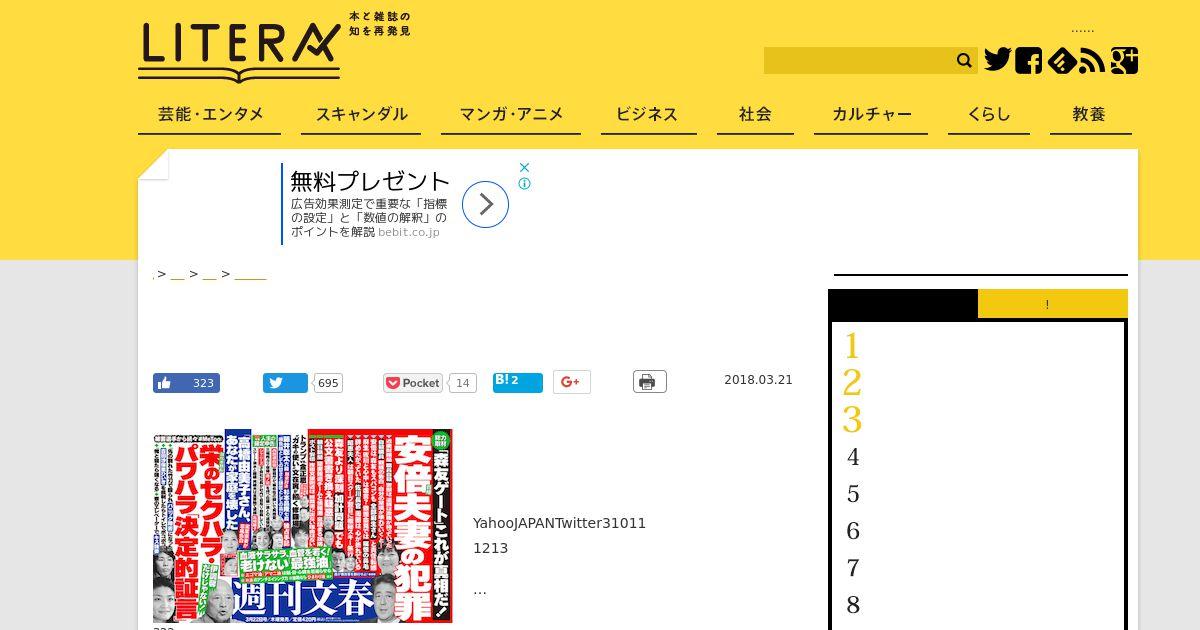Click ranking entry number 3
The image size is (1200, 630).
pos(852,420)
